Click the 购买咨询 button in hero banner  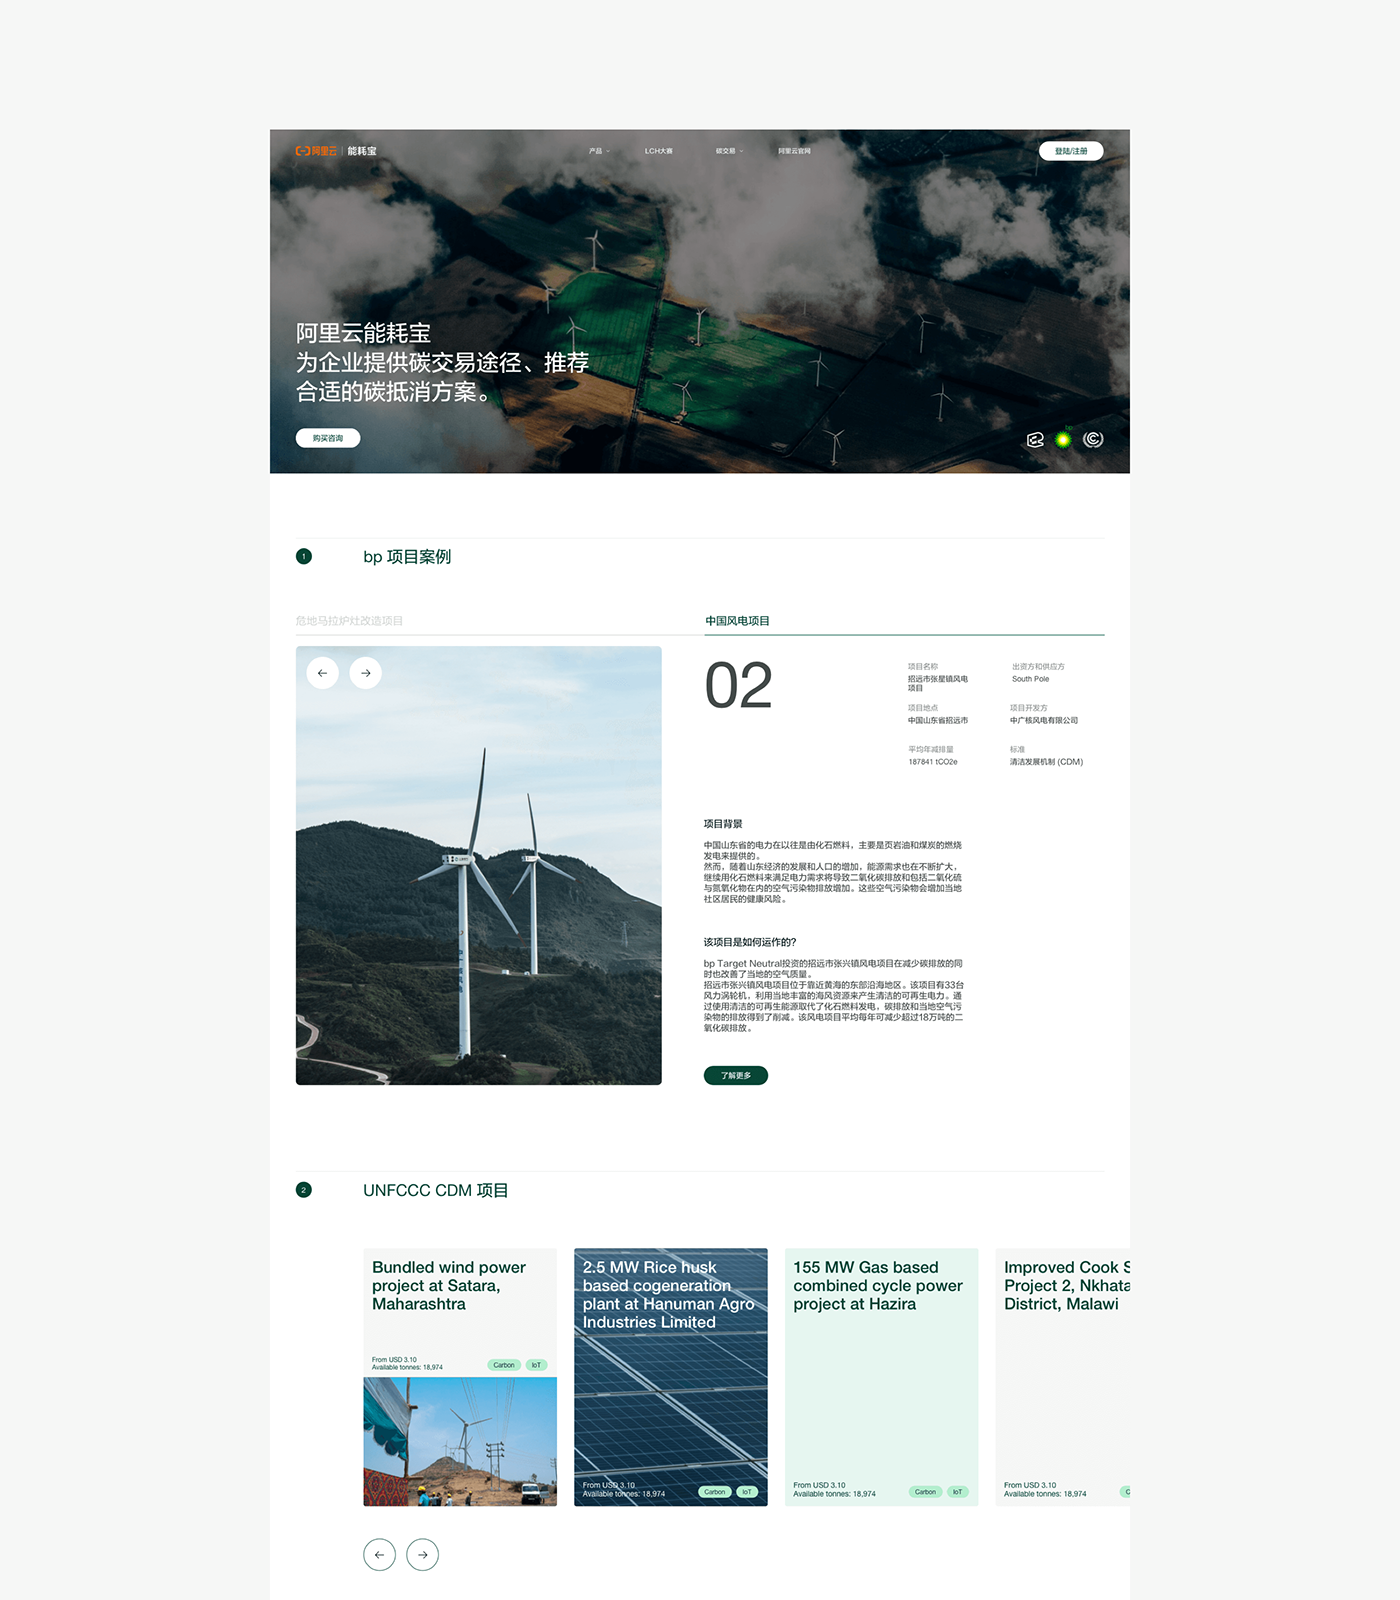point(328,438)
